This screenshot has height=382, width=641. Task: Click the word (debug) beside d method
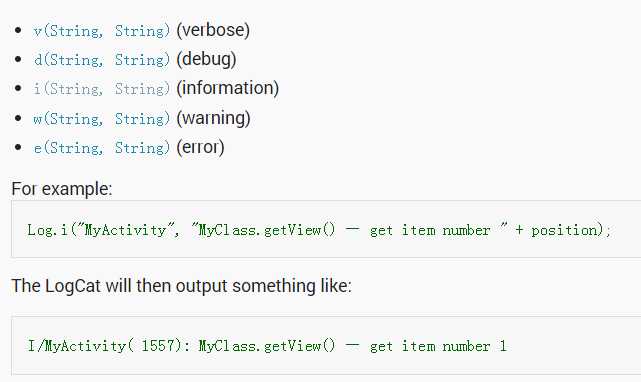[206, 60]
